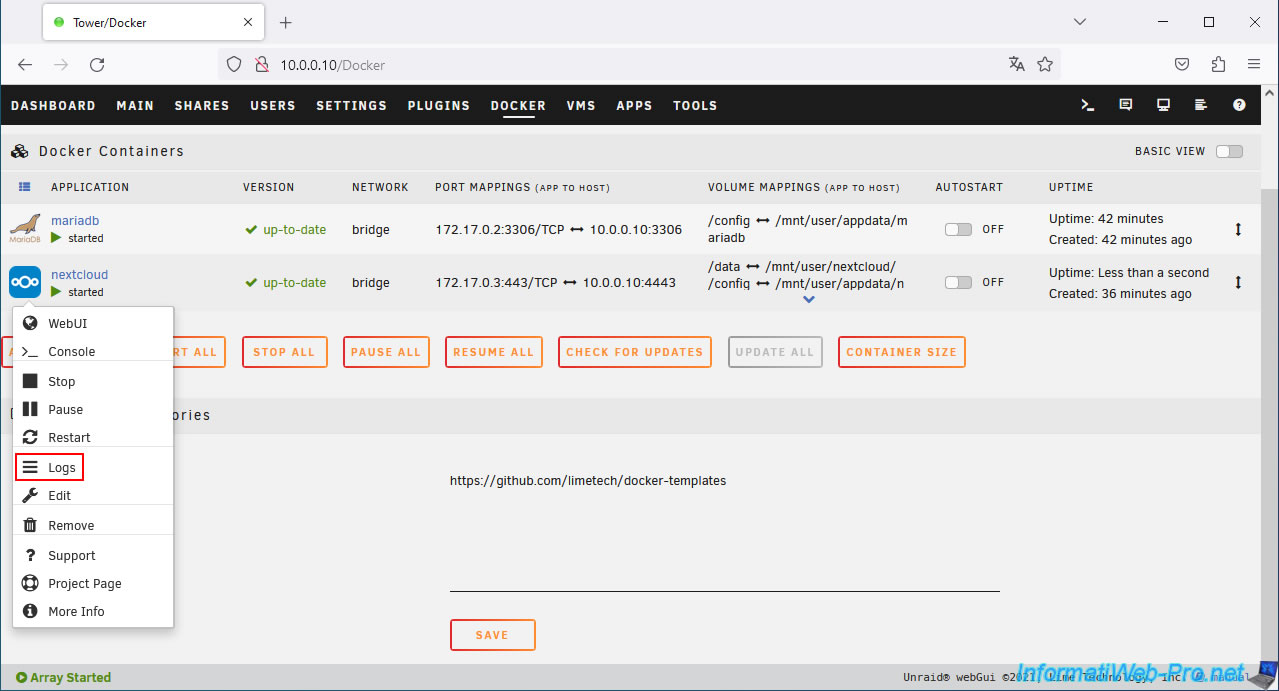Enable autostart for mariadb container
This screenshot has width=1279, height=691.
[958, 229]
